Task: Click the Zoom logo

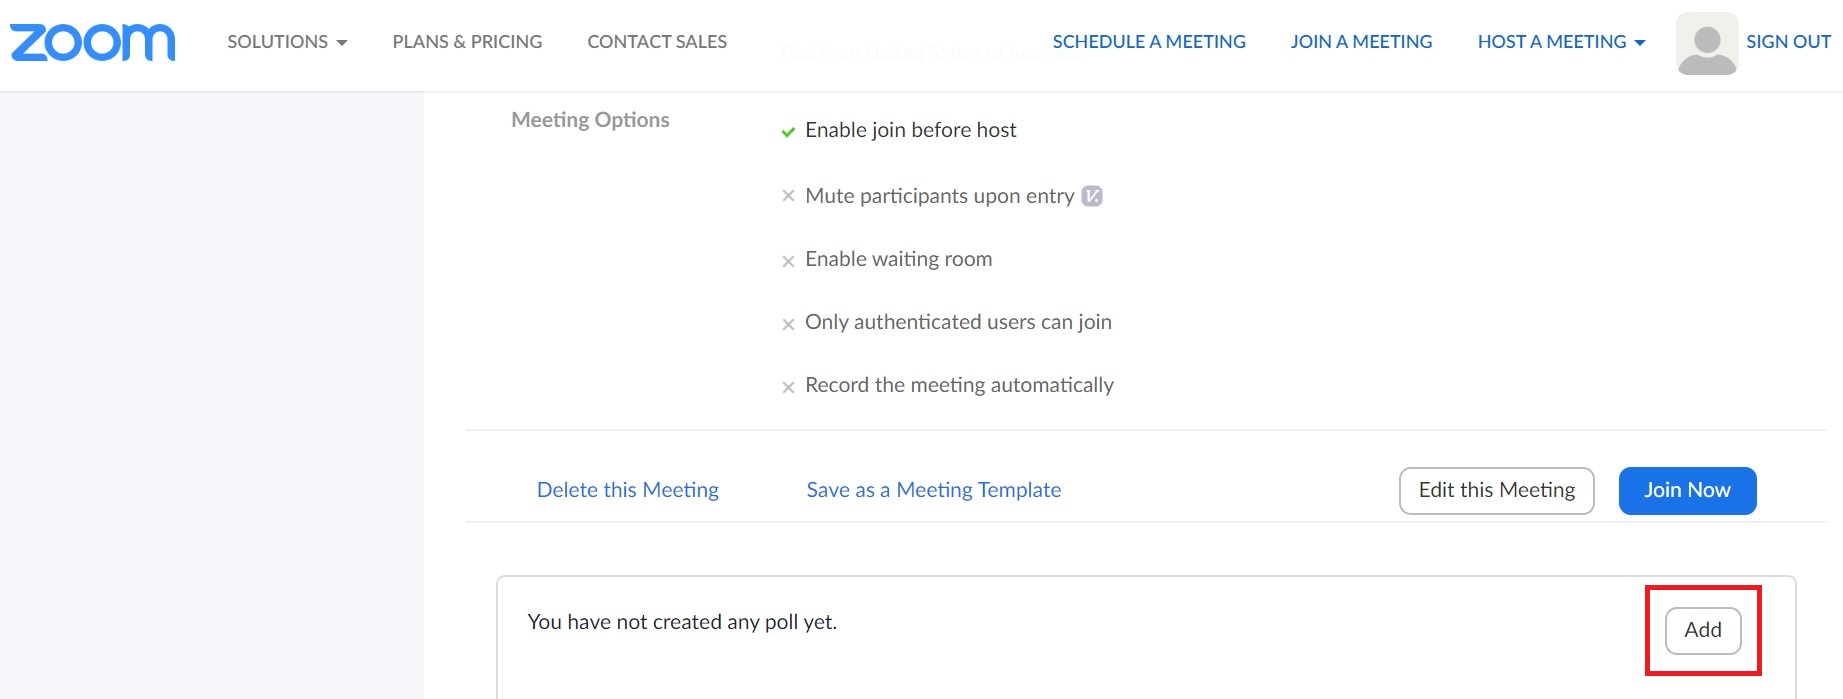Action: pos(92,42)
